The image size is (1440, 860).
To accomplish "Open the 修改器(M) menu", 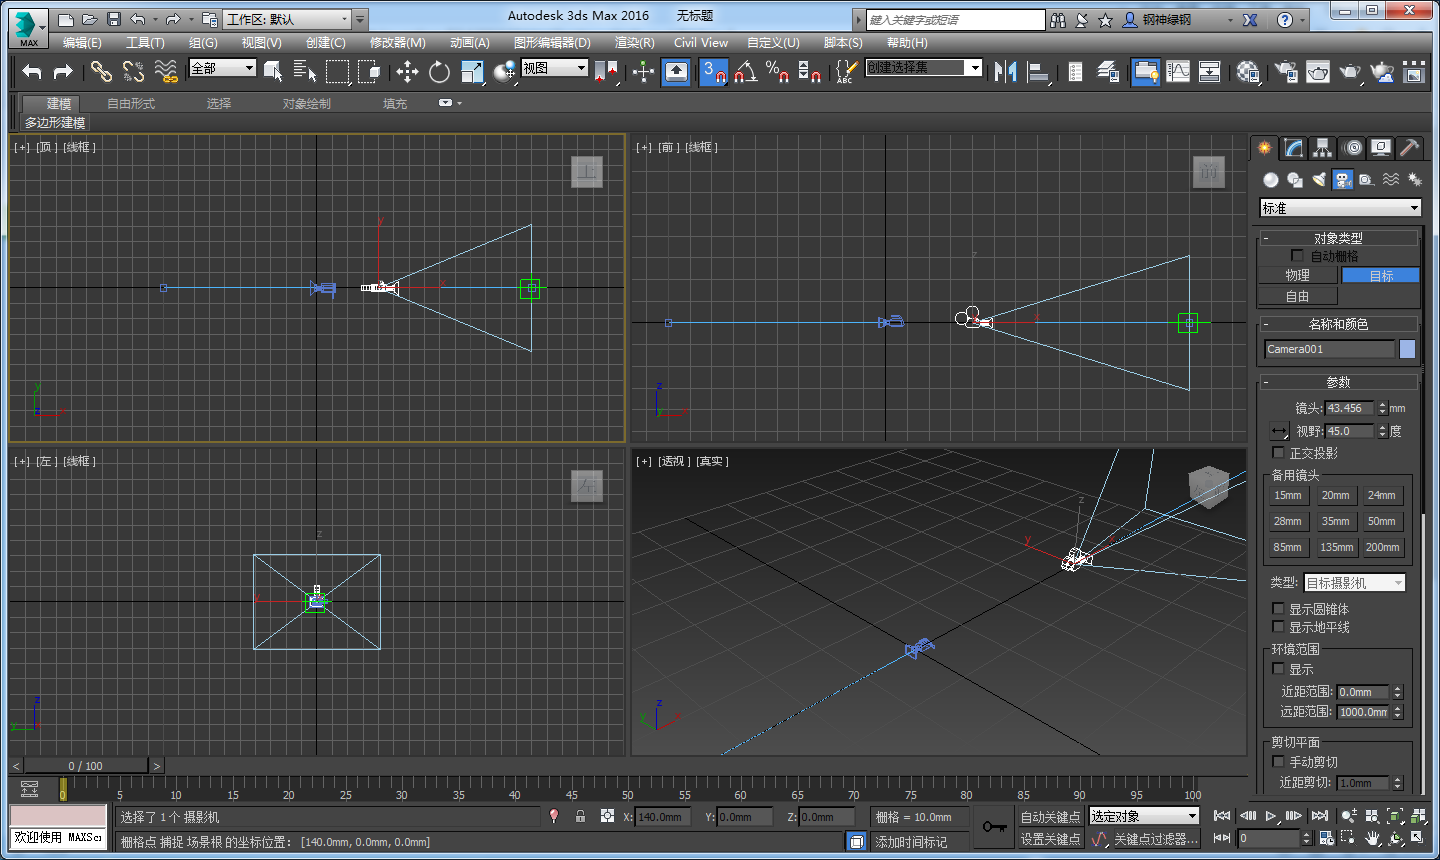I will [397, 43].
